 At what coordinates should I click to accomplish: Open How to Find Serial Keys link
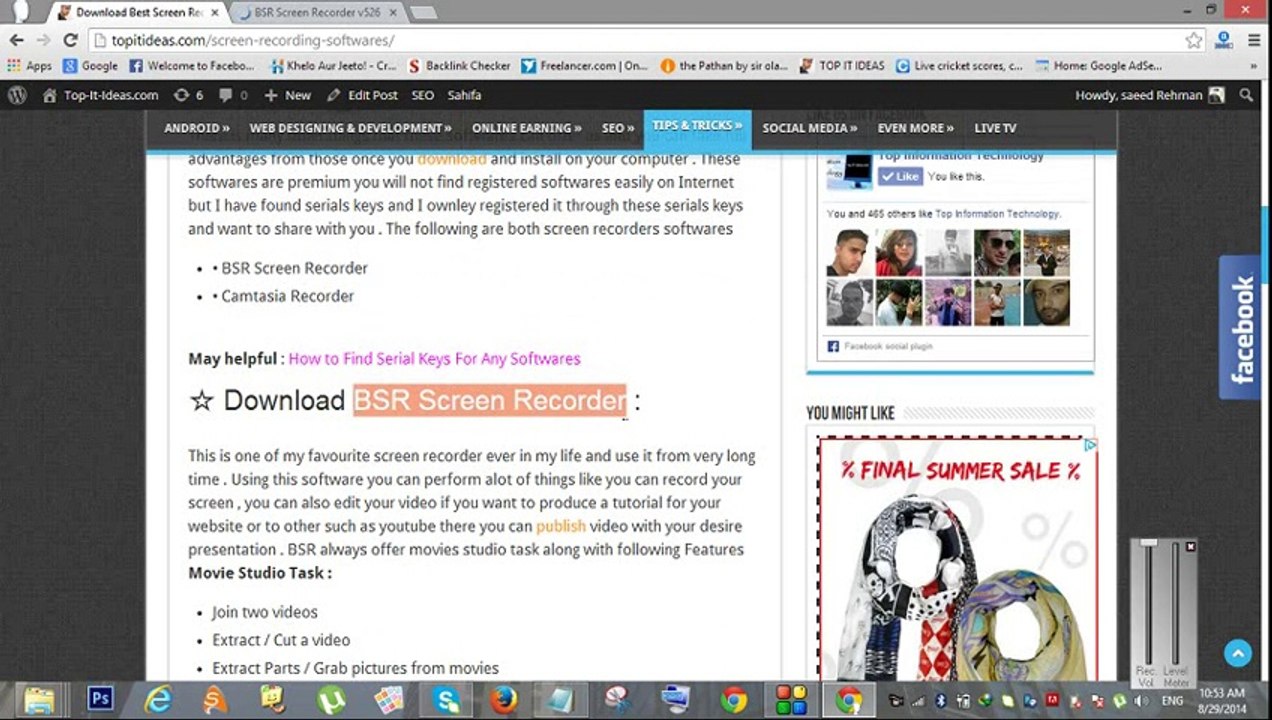coord(434,358)
